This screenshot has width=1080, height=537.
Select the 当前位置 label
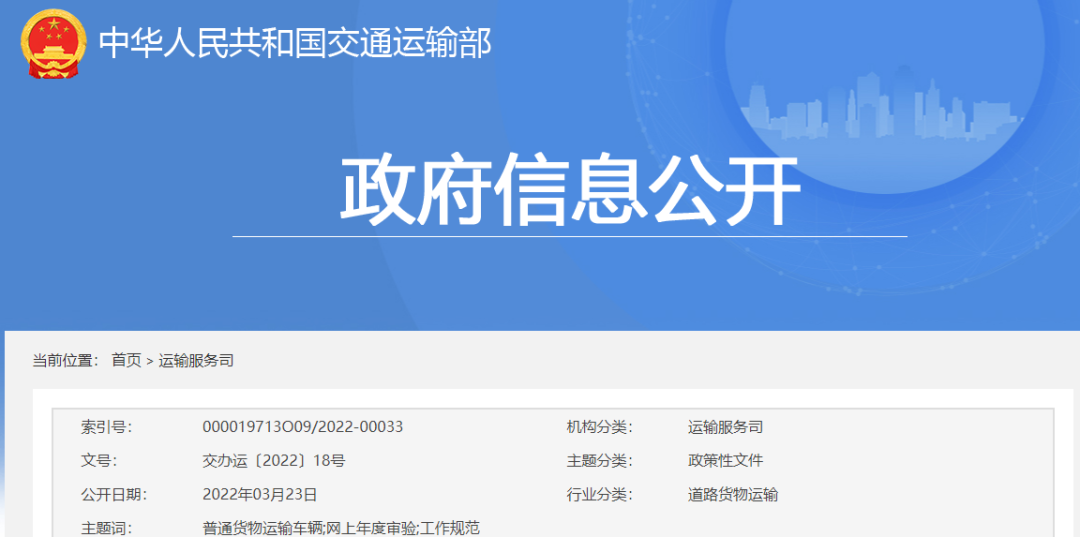pyautogui.click(x=65, y=360)
